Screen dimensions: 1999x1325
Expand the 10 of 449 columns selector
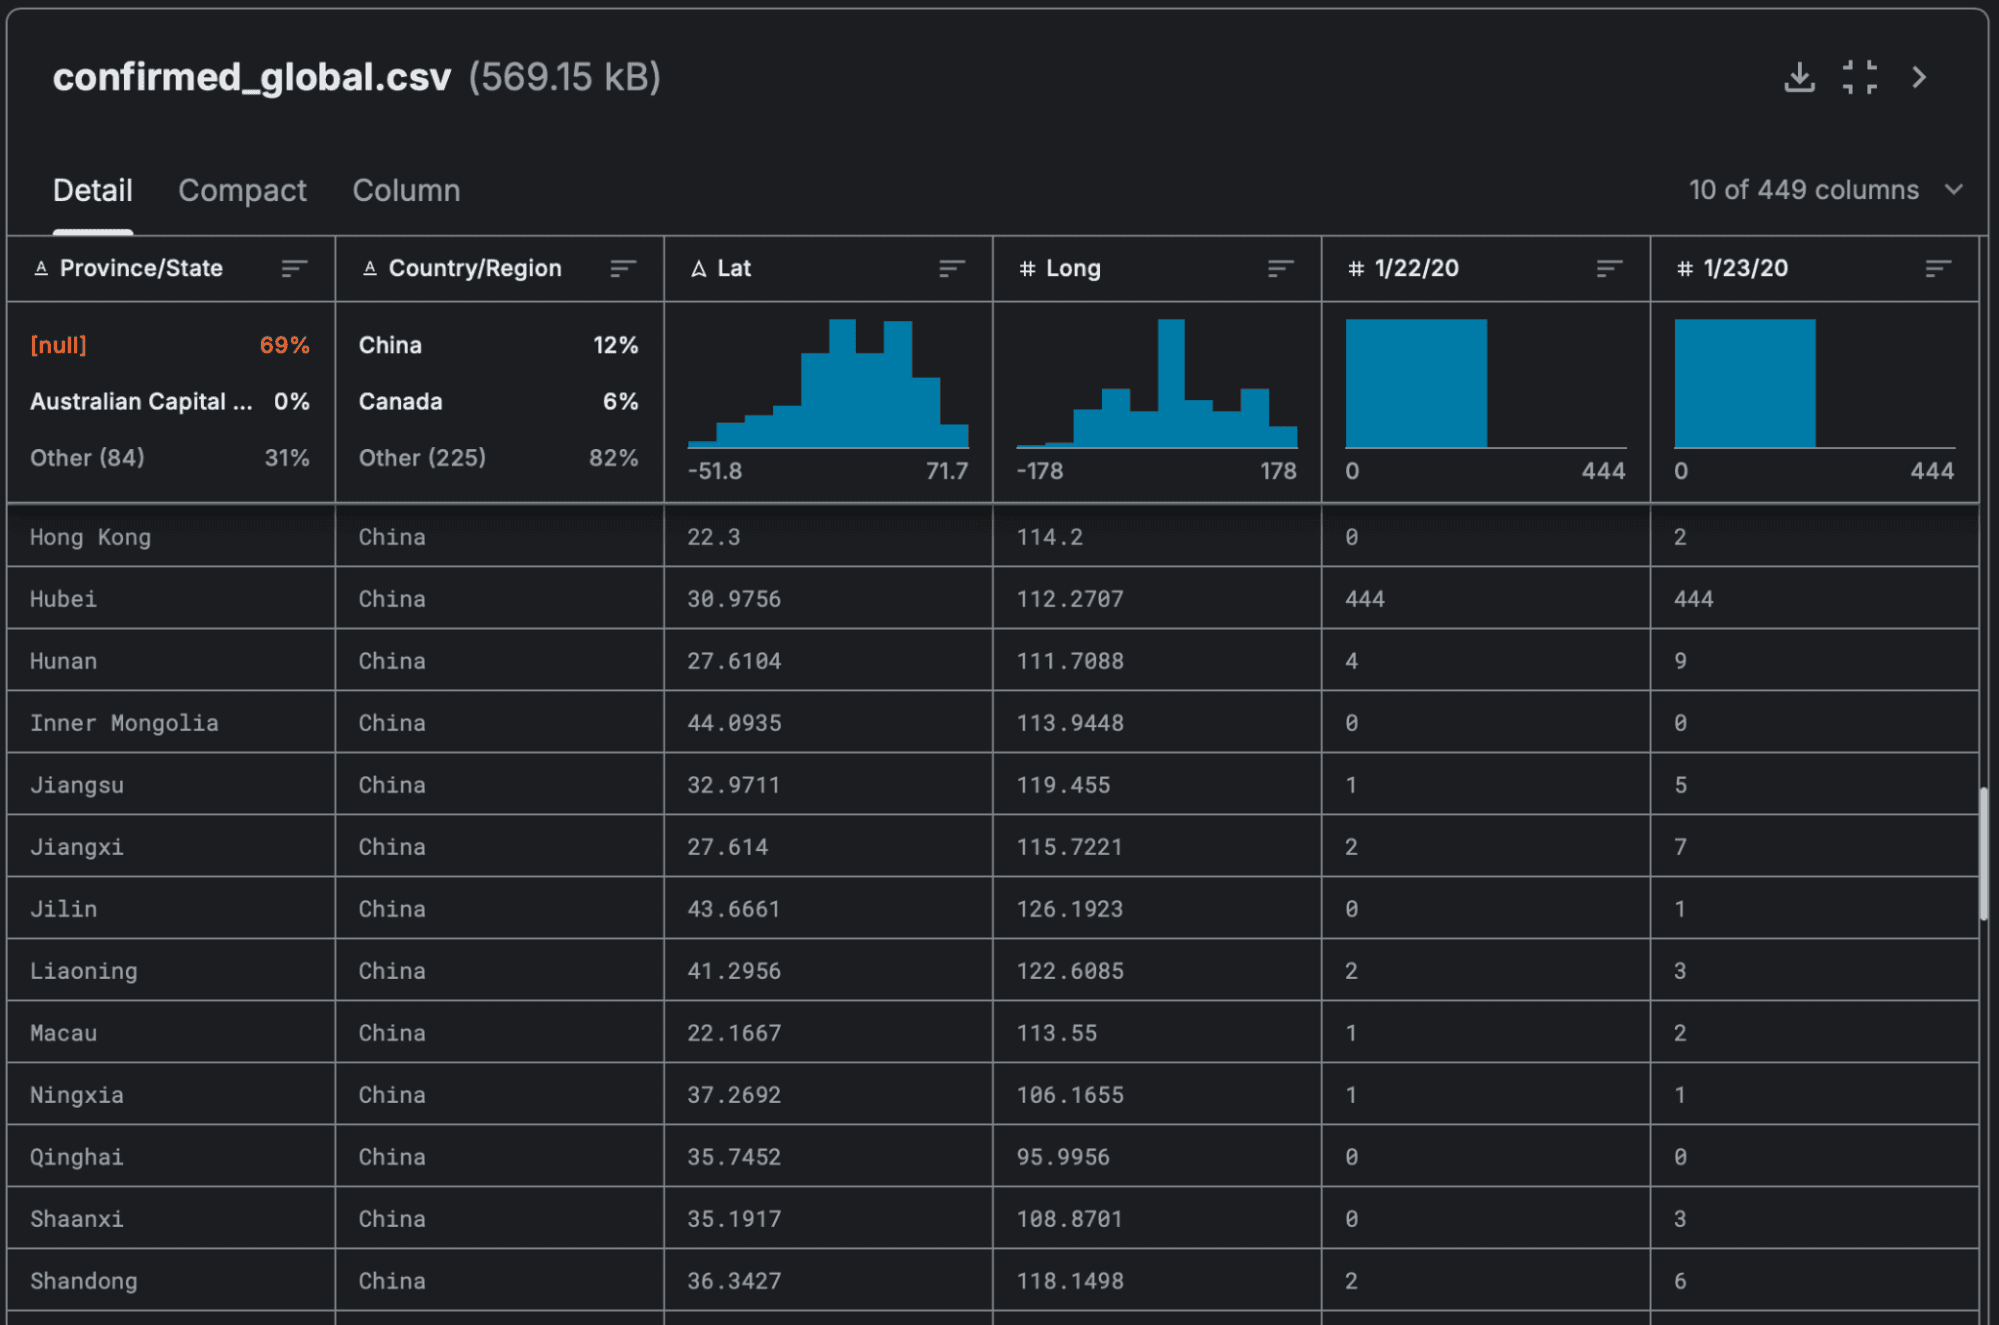click(1825, 190)
